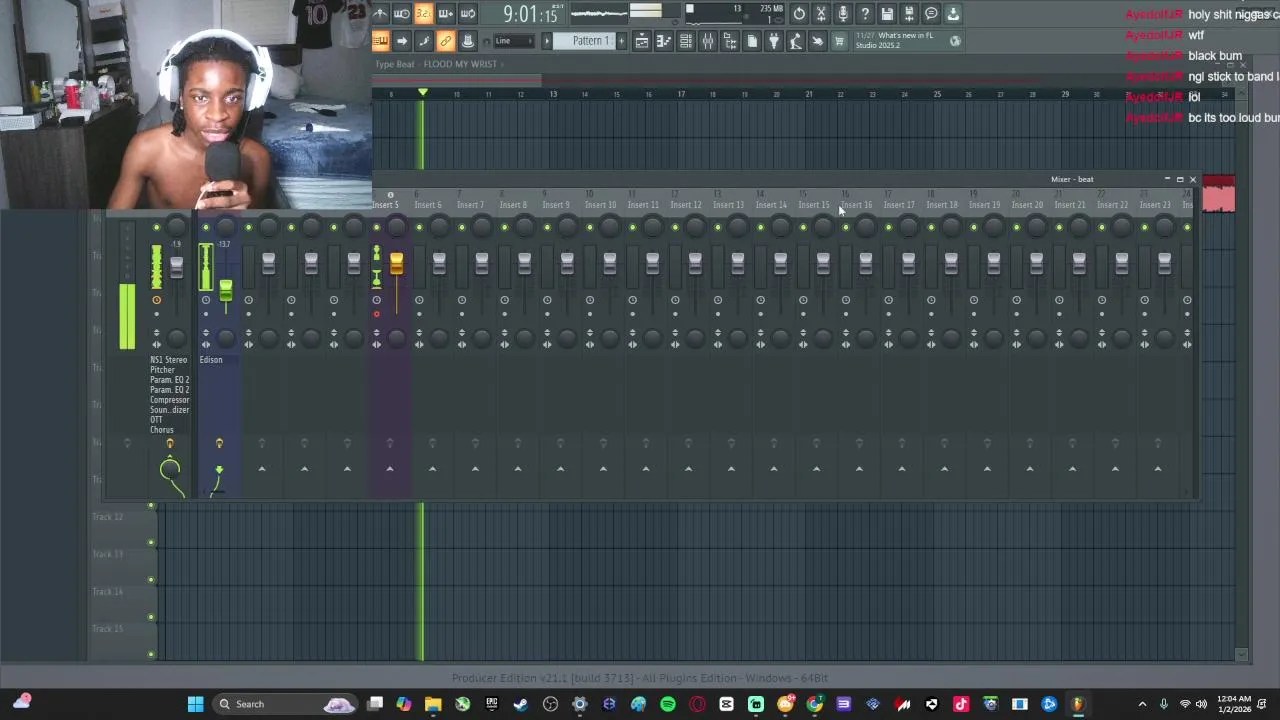This screenshot has width=1280, height=720.
Task: Adjust the Insert 11 volume fader
Action: coord(652,264)
